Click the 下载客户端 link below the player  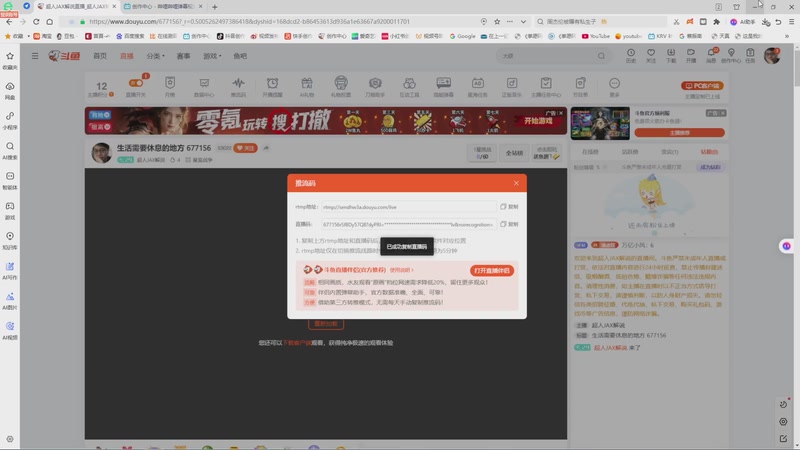click(297, 343)
